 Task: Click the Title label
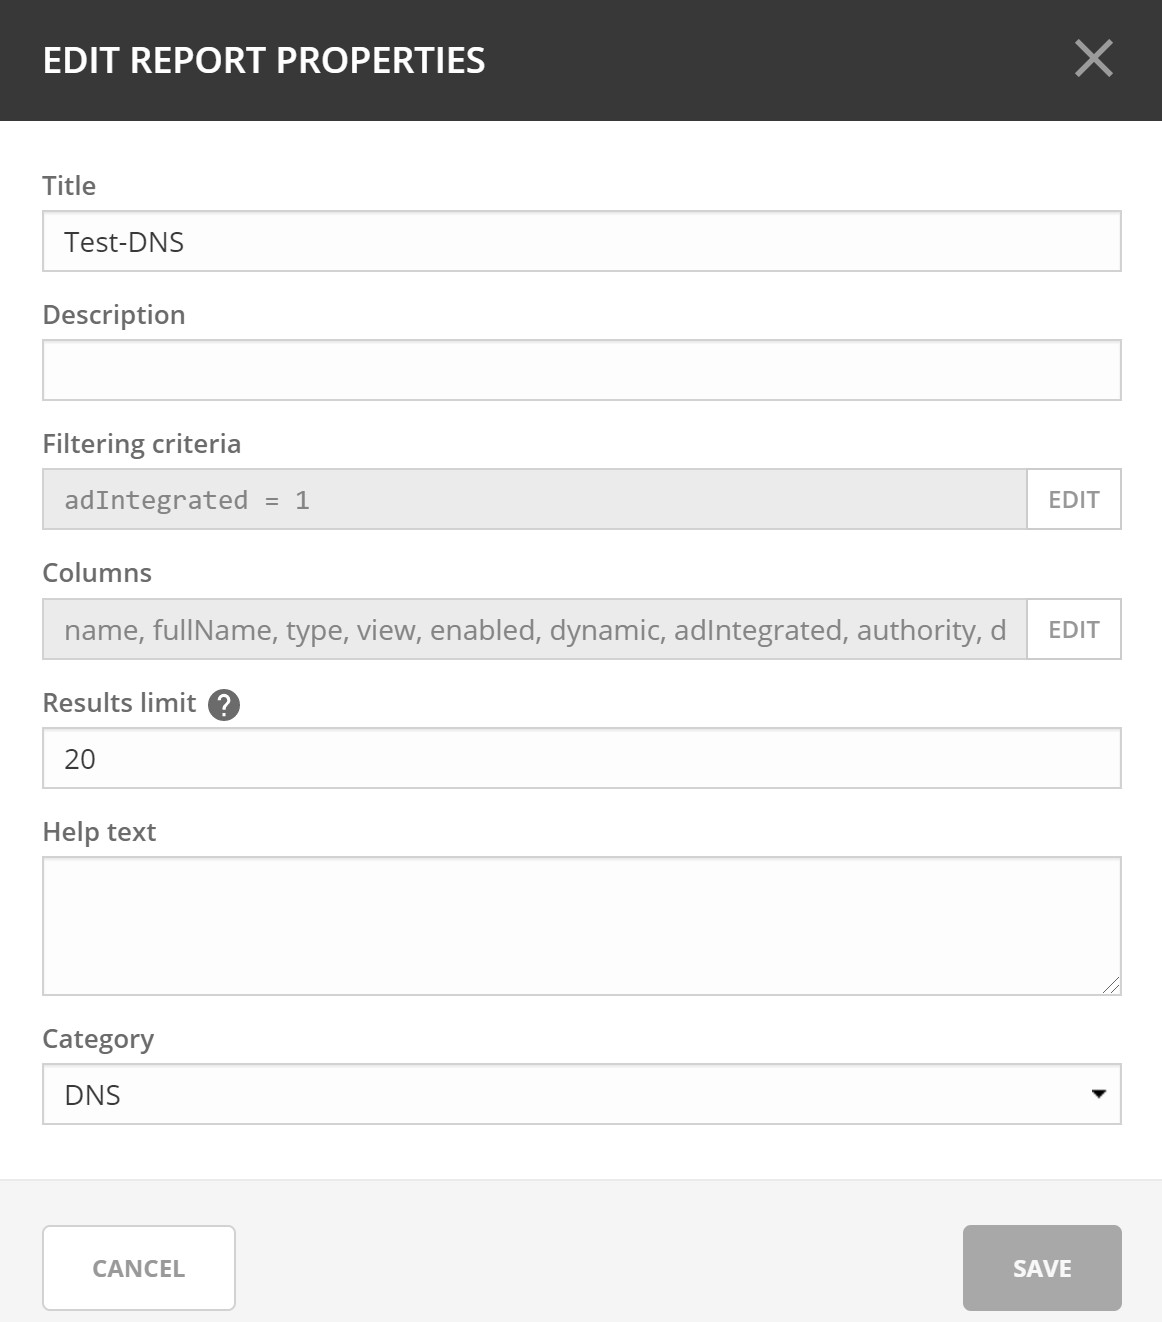click(69, 186)
